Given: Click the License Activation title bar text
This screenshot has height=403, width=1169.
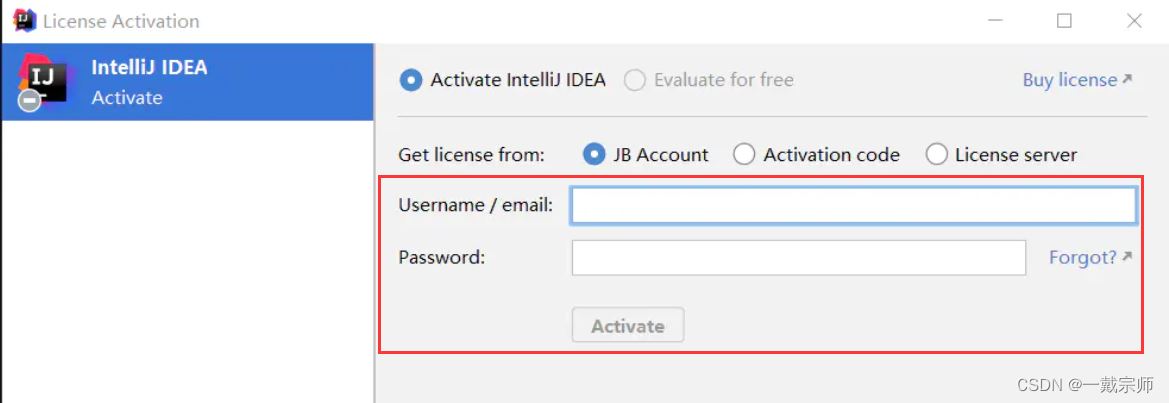Looking at the screenshot, I should click(121, 21).
